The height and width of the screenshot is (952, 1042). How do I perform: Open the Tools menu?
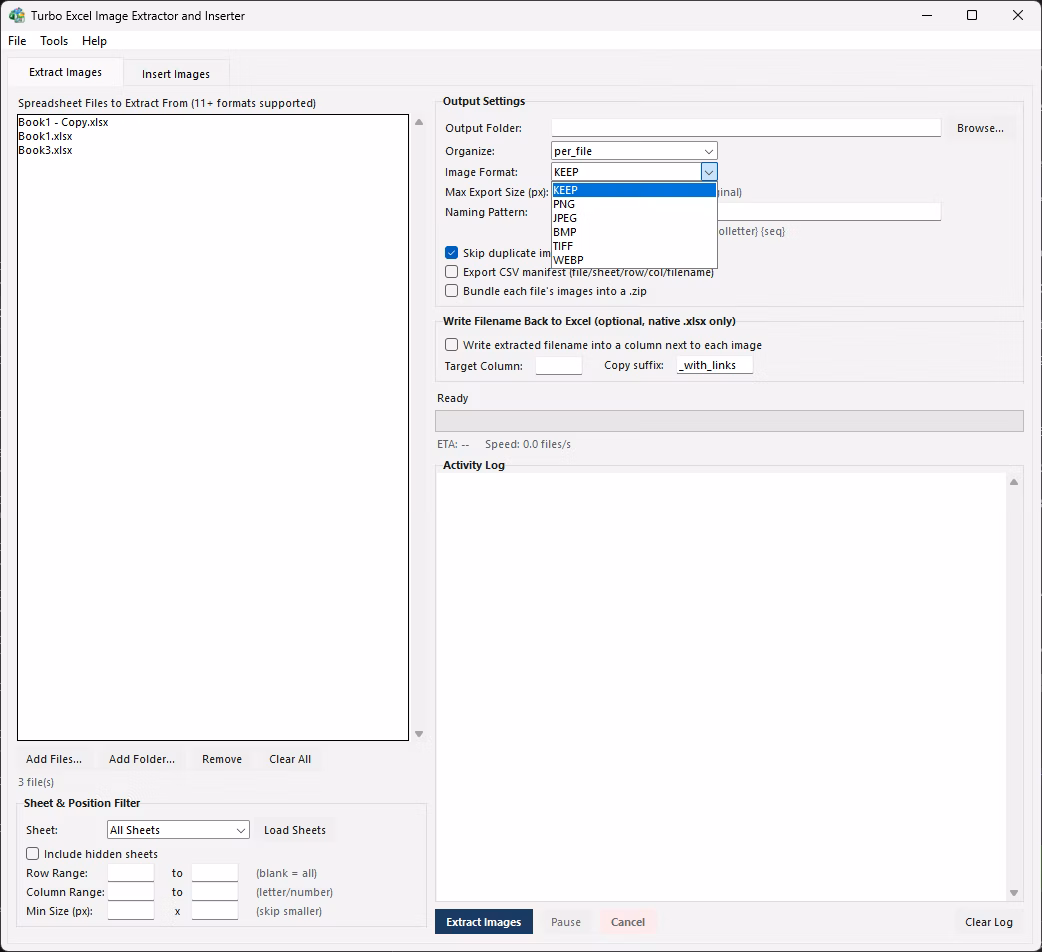pos(54,41)
